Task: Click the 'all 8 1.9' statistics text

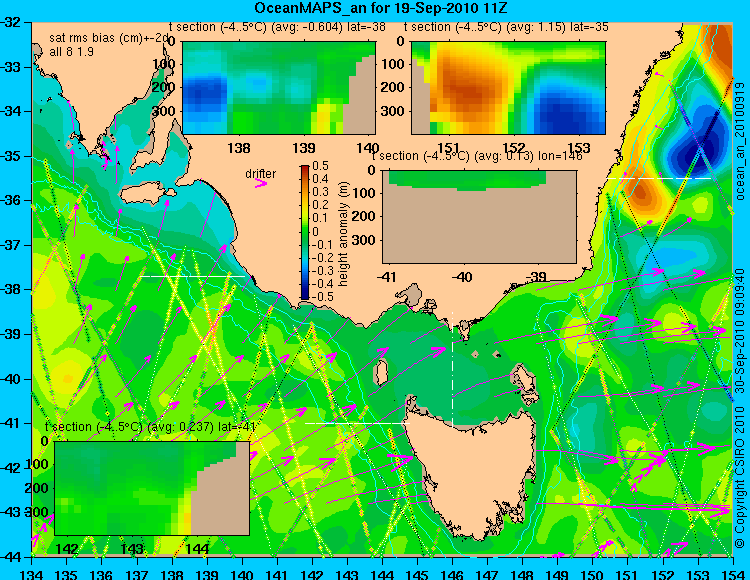Action: pos(71,52)
